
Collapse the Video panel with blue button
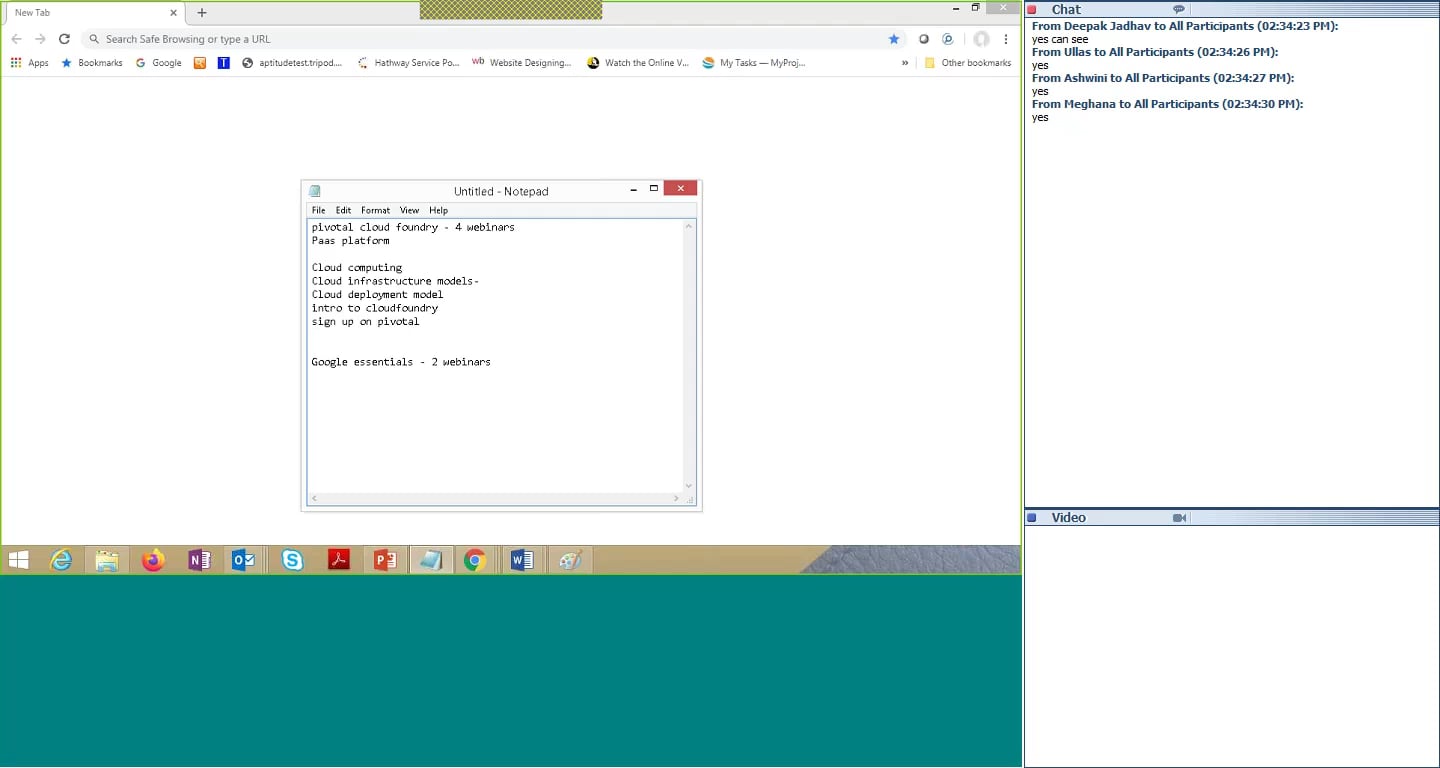pyautogui.click(x=1032, y=518)
